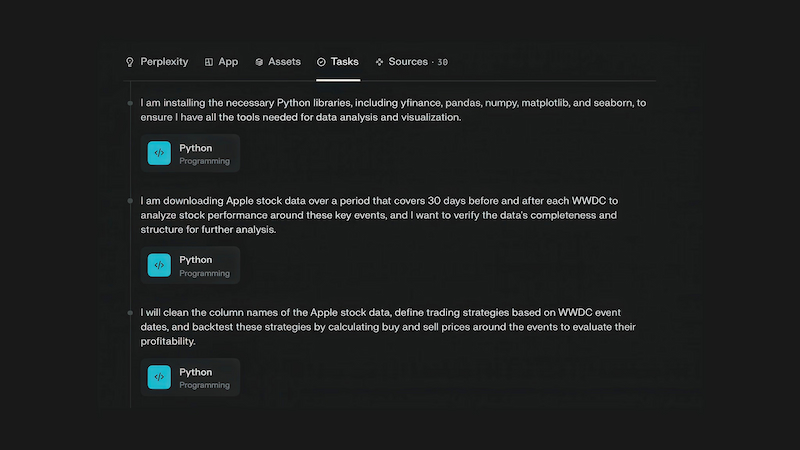This screenshot has height=450, width=800.
Task: Switch to the Perplexity tab
Action: 164,62
